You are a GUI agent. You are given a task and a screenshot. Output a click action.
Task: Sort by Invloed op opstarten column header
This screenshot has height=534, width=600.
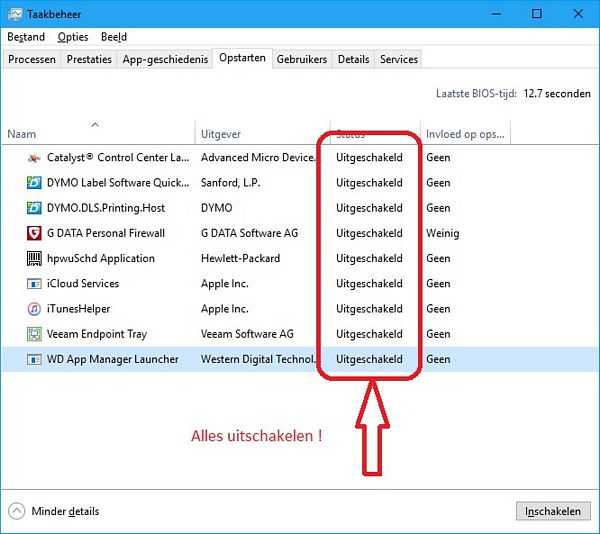click(465, 132)
